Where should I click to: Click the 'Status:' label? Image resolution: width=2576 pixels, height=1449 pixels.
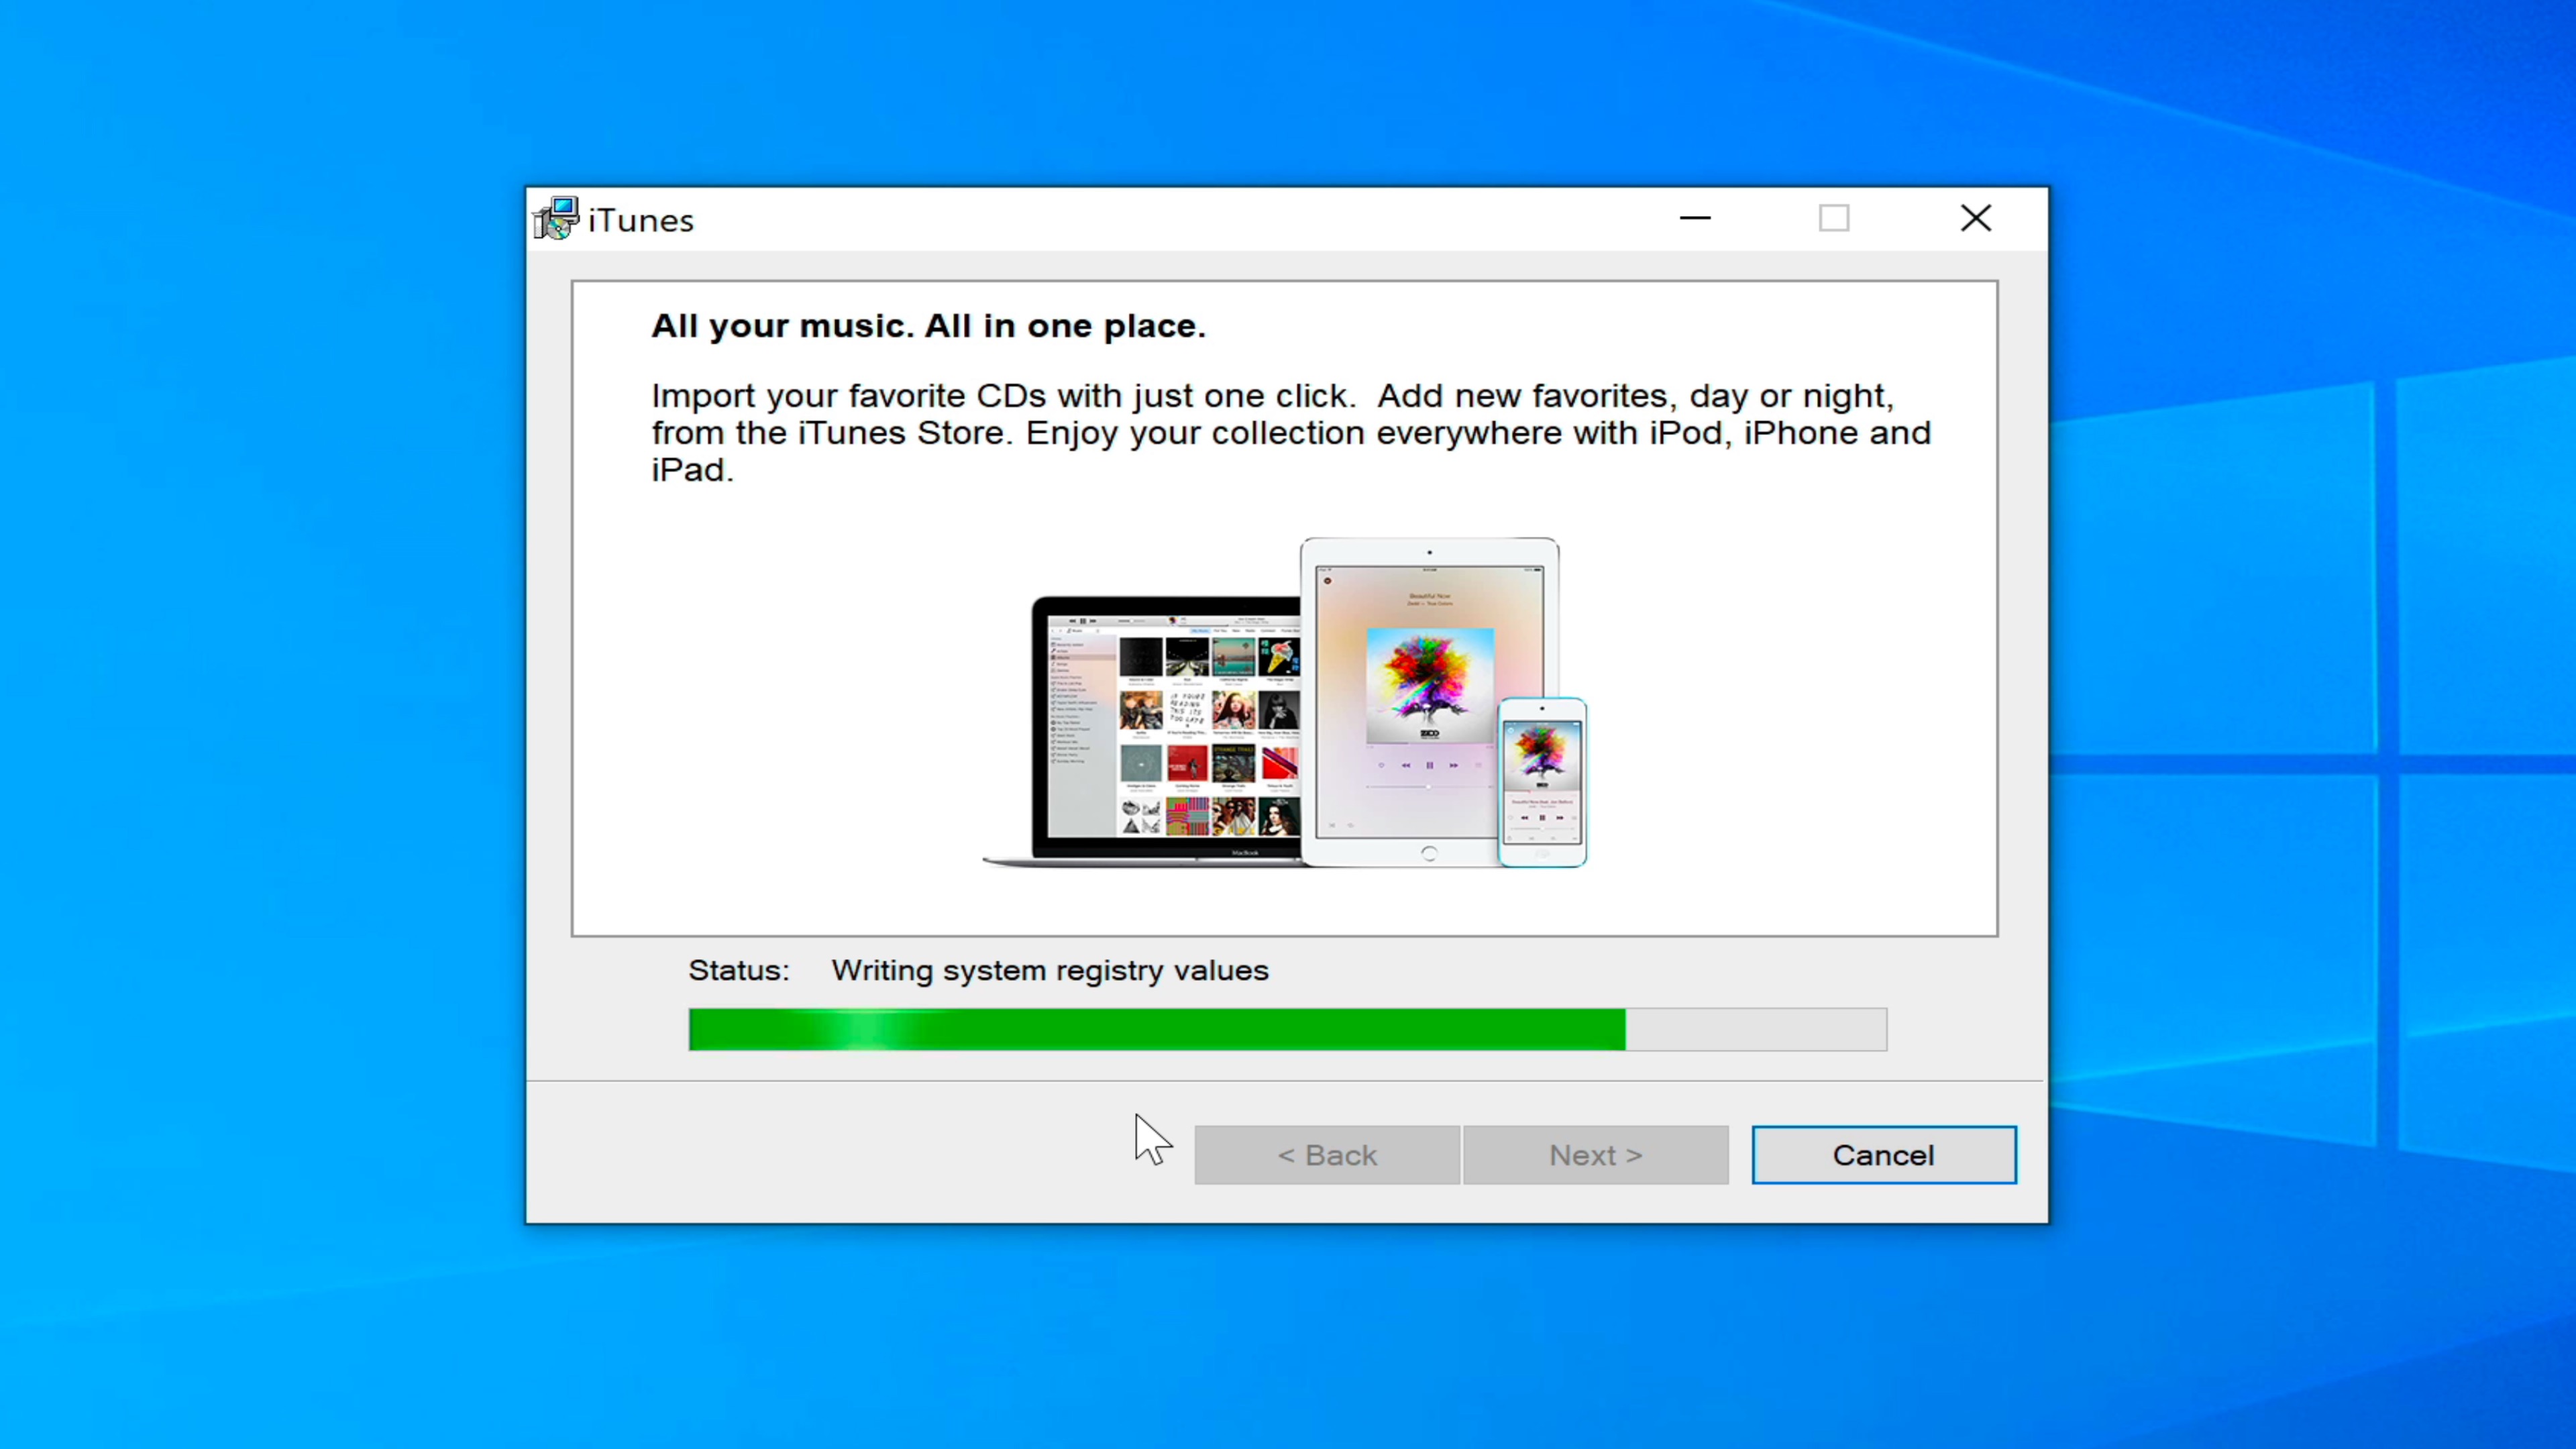(x=738, y=970)
